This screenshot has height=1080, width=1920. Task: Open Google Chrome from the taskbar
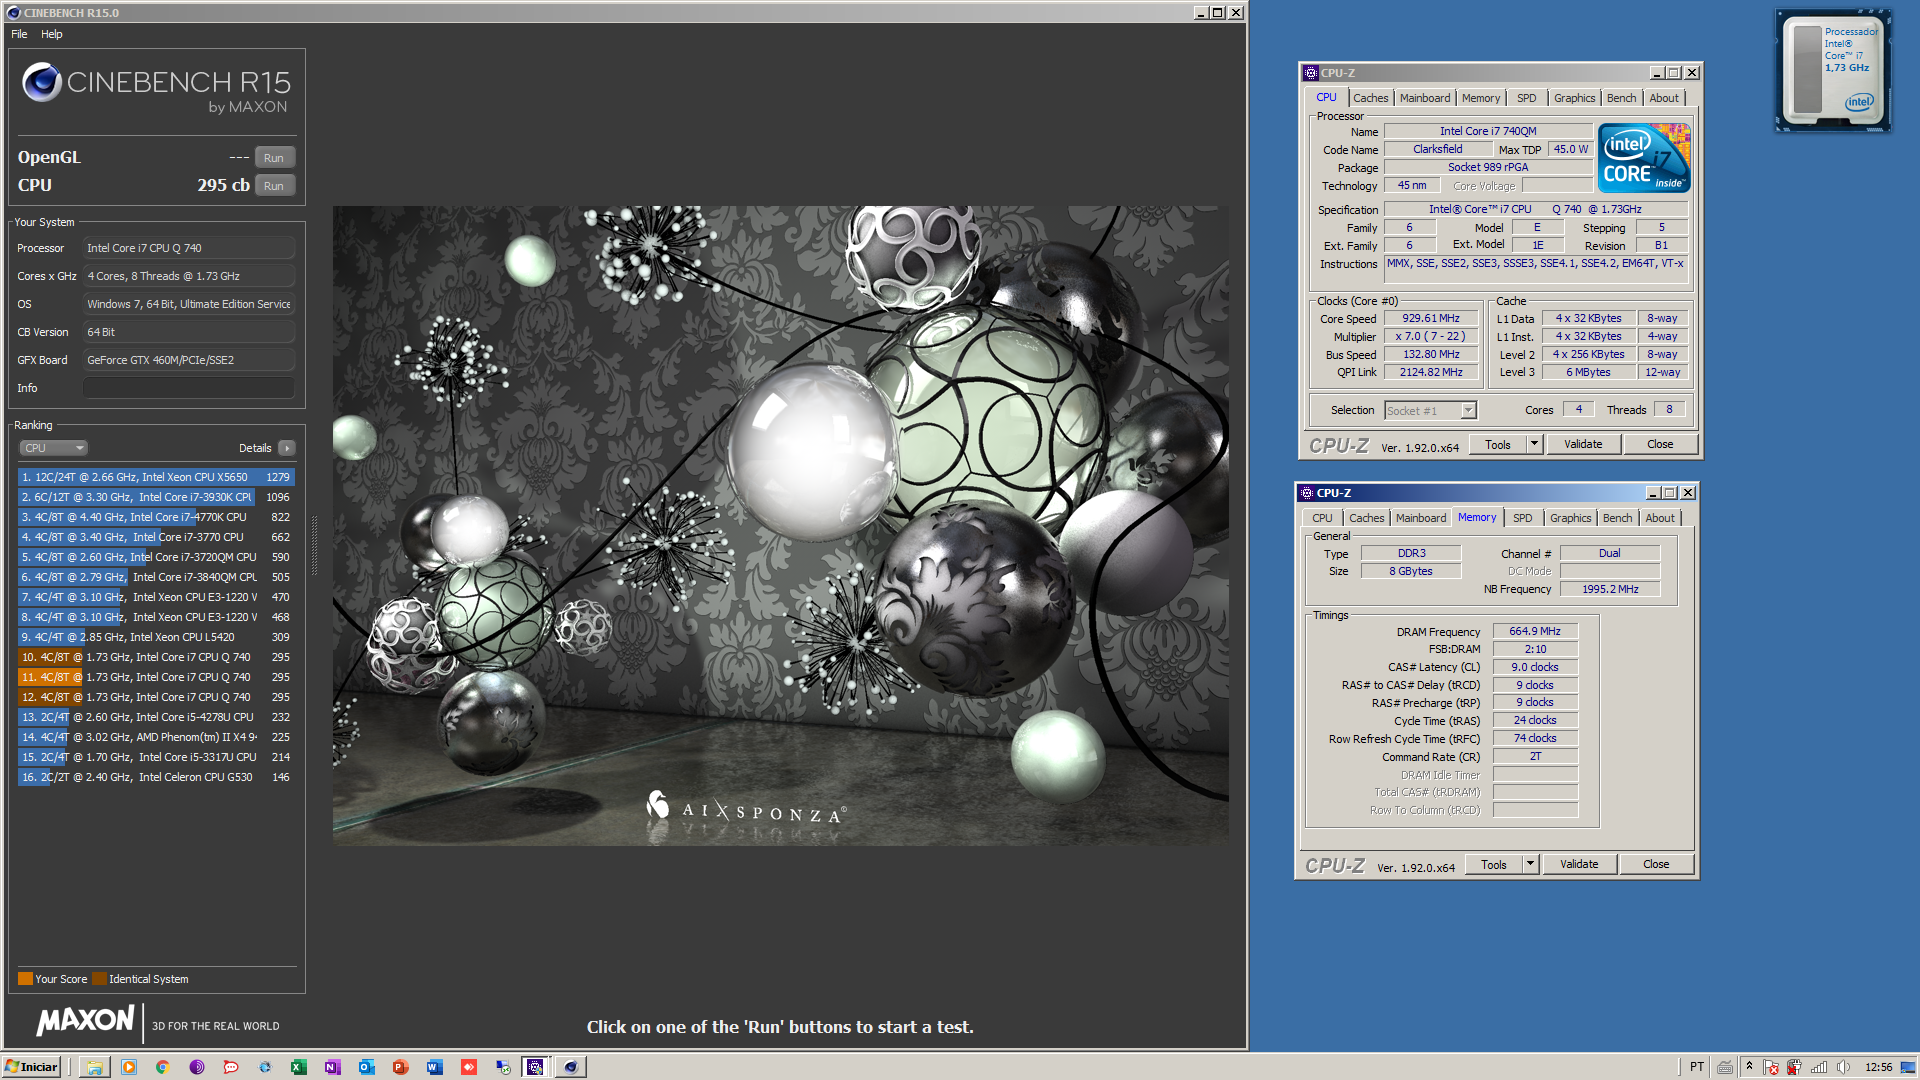click(x=162, y=1067)
